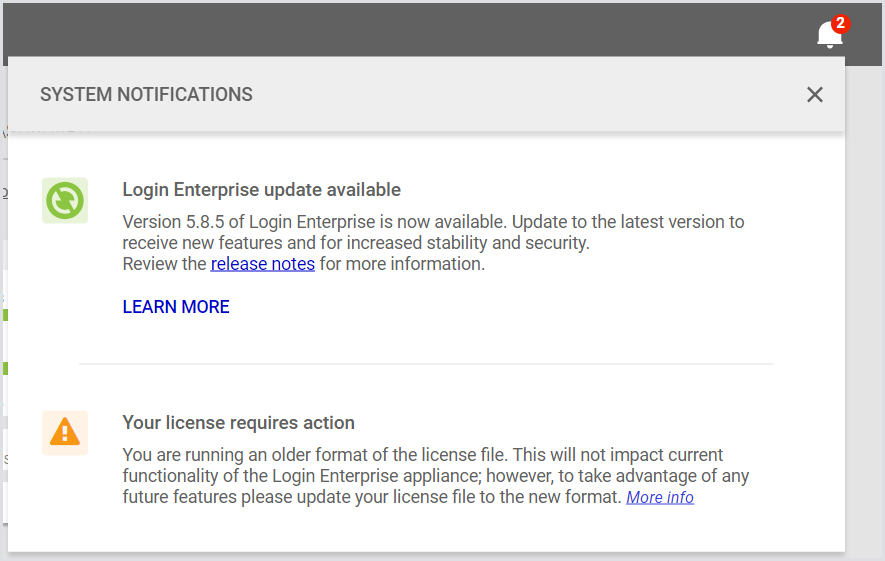Click the dark top bar left of the bell

(400, 30)
